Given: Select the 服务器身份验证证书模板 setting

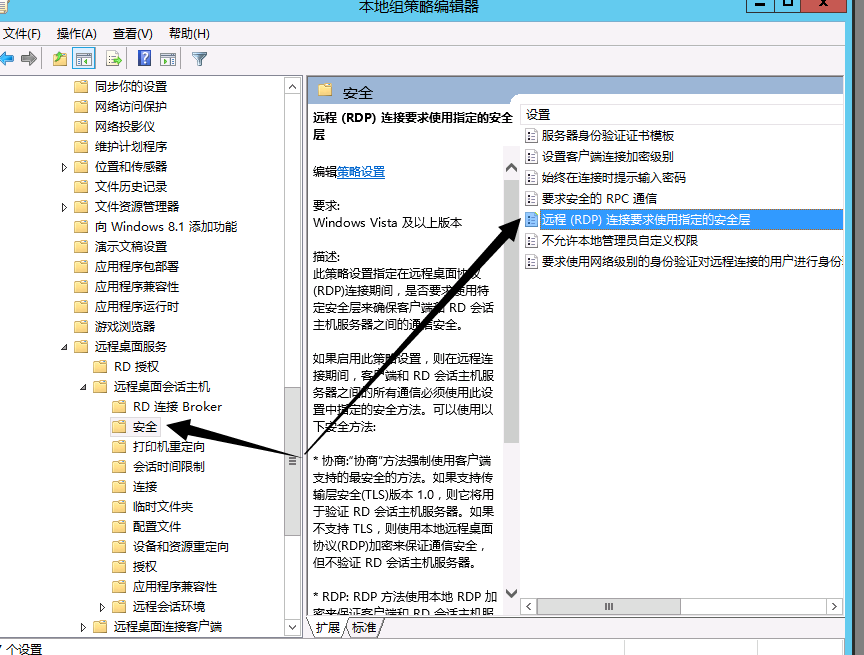Looking at the screenshot, I should click(600, 136).
